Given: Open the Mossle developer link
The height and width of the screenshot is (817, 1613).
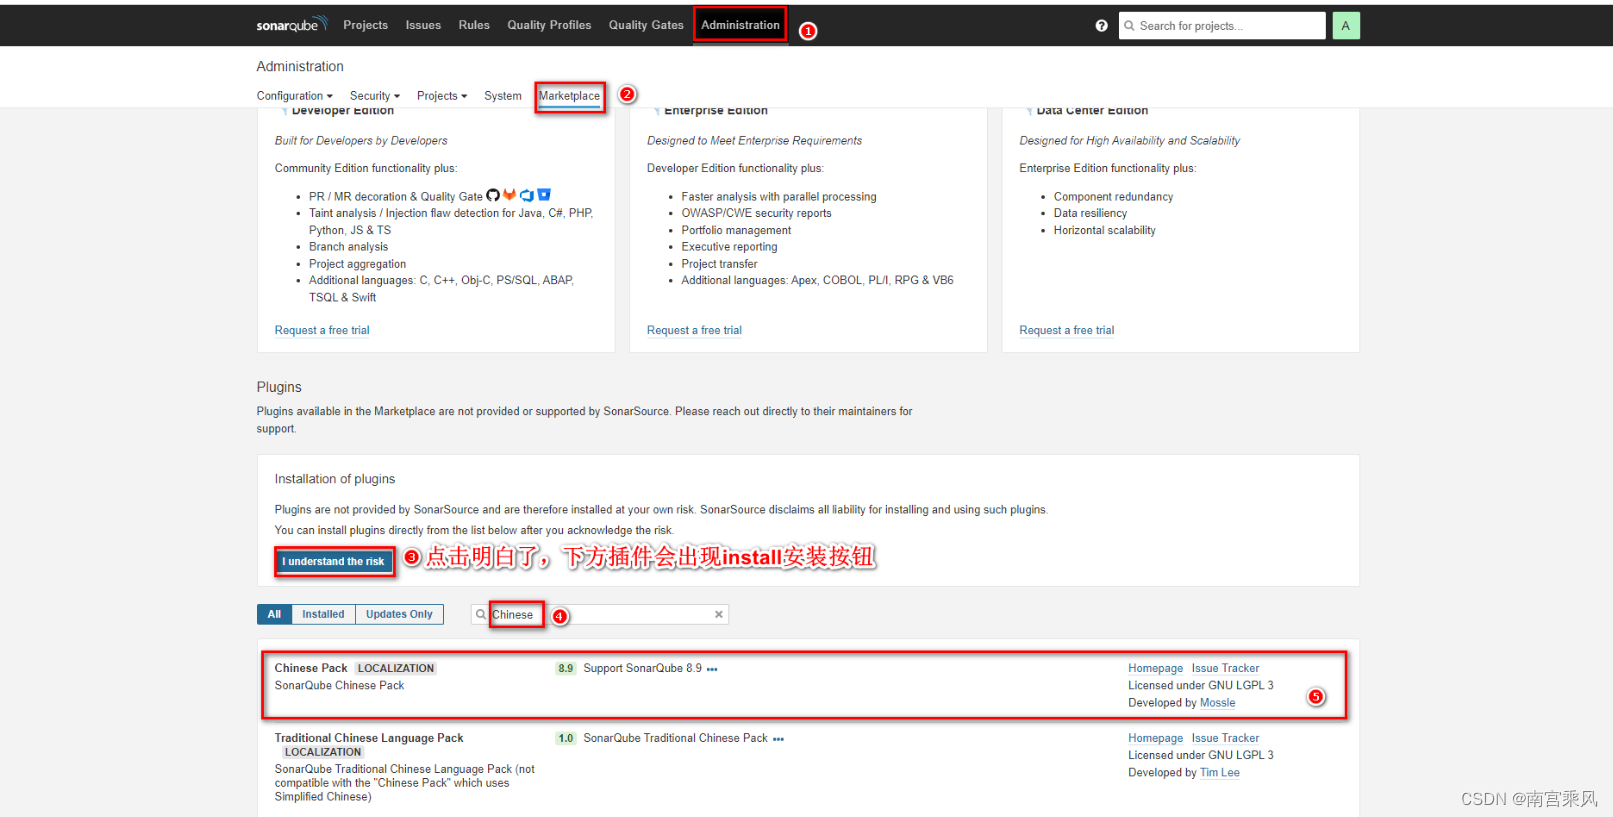Looking at the screenshot, I should [1217, 704].
